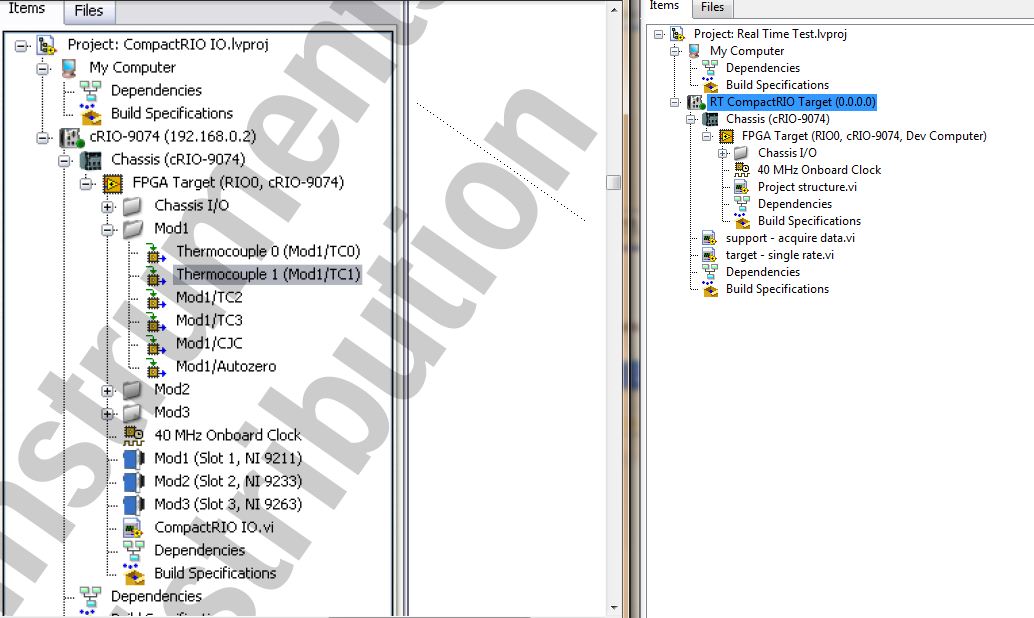Expand Chassis I/O in CompactRIO IO project

pyautogui.click(x=107, y=207)
